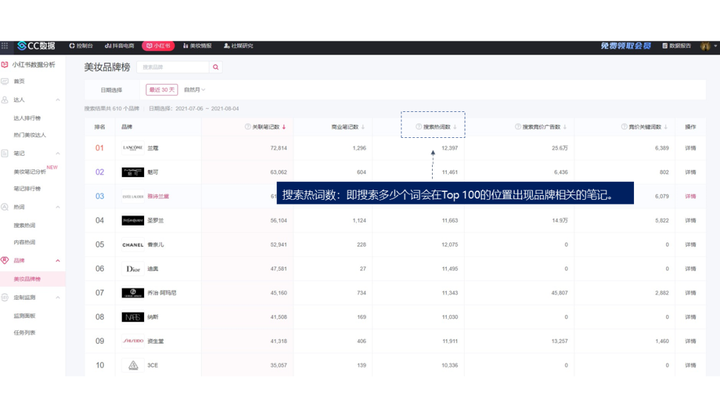Click the brand name link in row 03
This screenshot has width=720, height=405.
158,197
